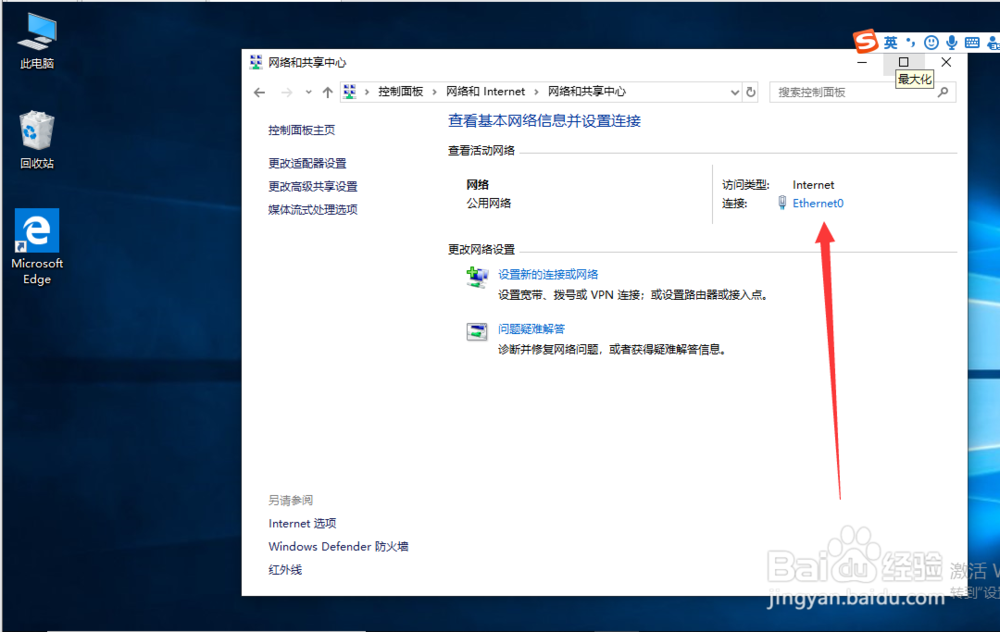Open recent locations dropdown arrow

[309, 92]
